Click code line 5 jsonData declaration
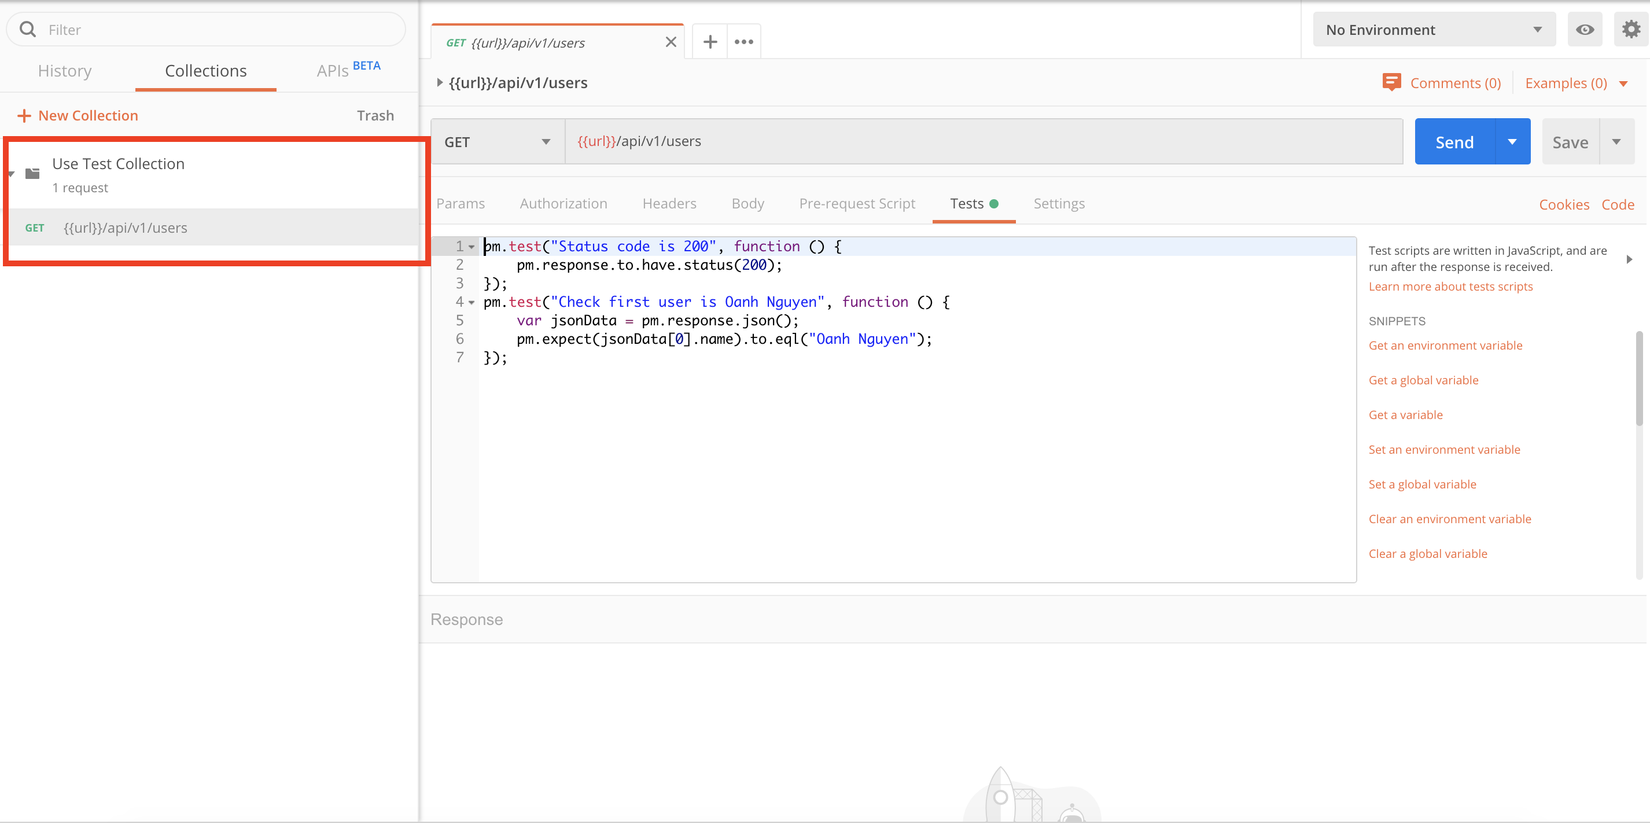The height and width of the screenshot is (823, 1650). coord(657,321)
